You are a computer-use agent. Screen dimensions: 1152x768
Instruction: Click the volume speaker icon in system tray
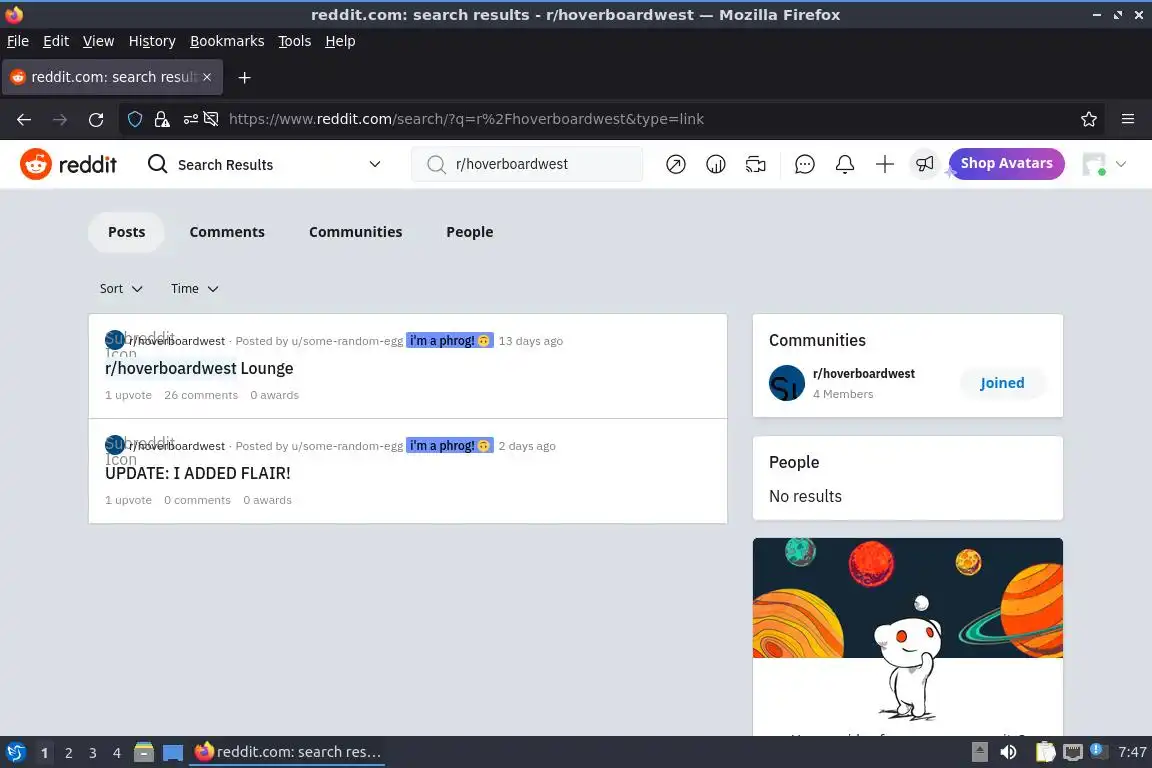tap(1008, 752)
